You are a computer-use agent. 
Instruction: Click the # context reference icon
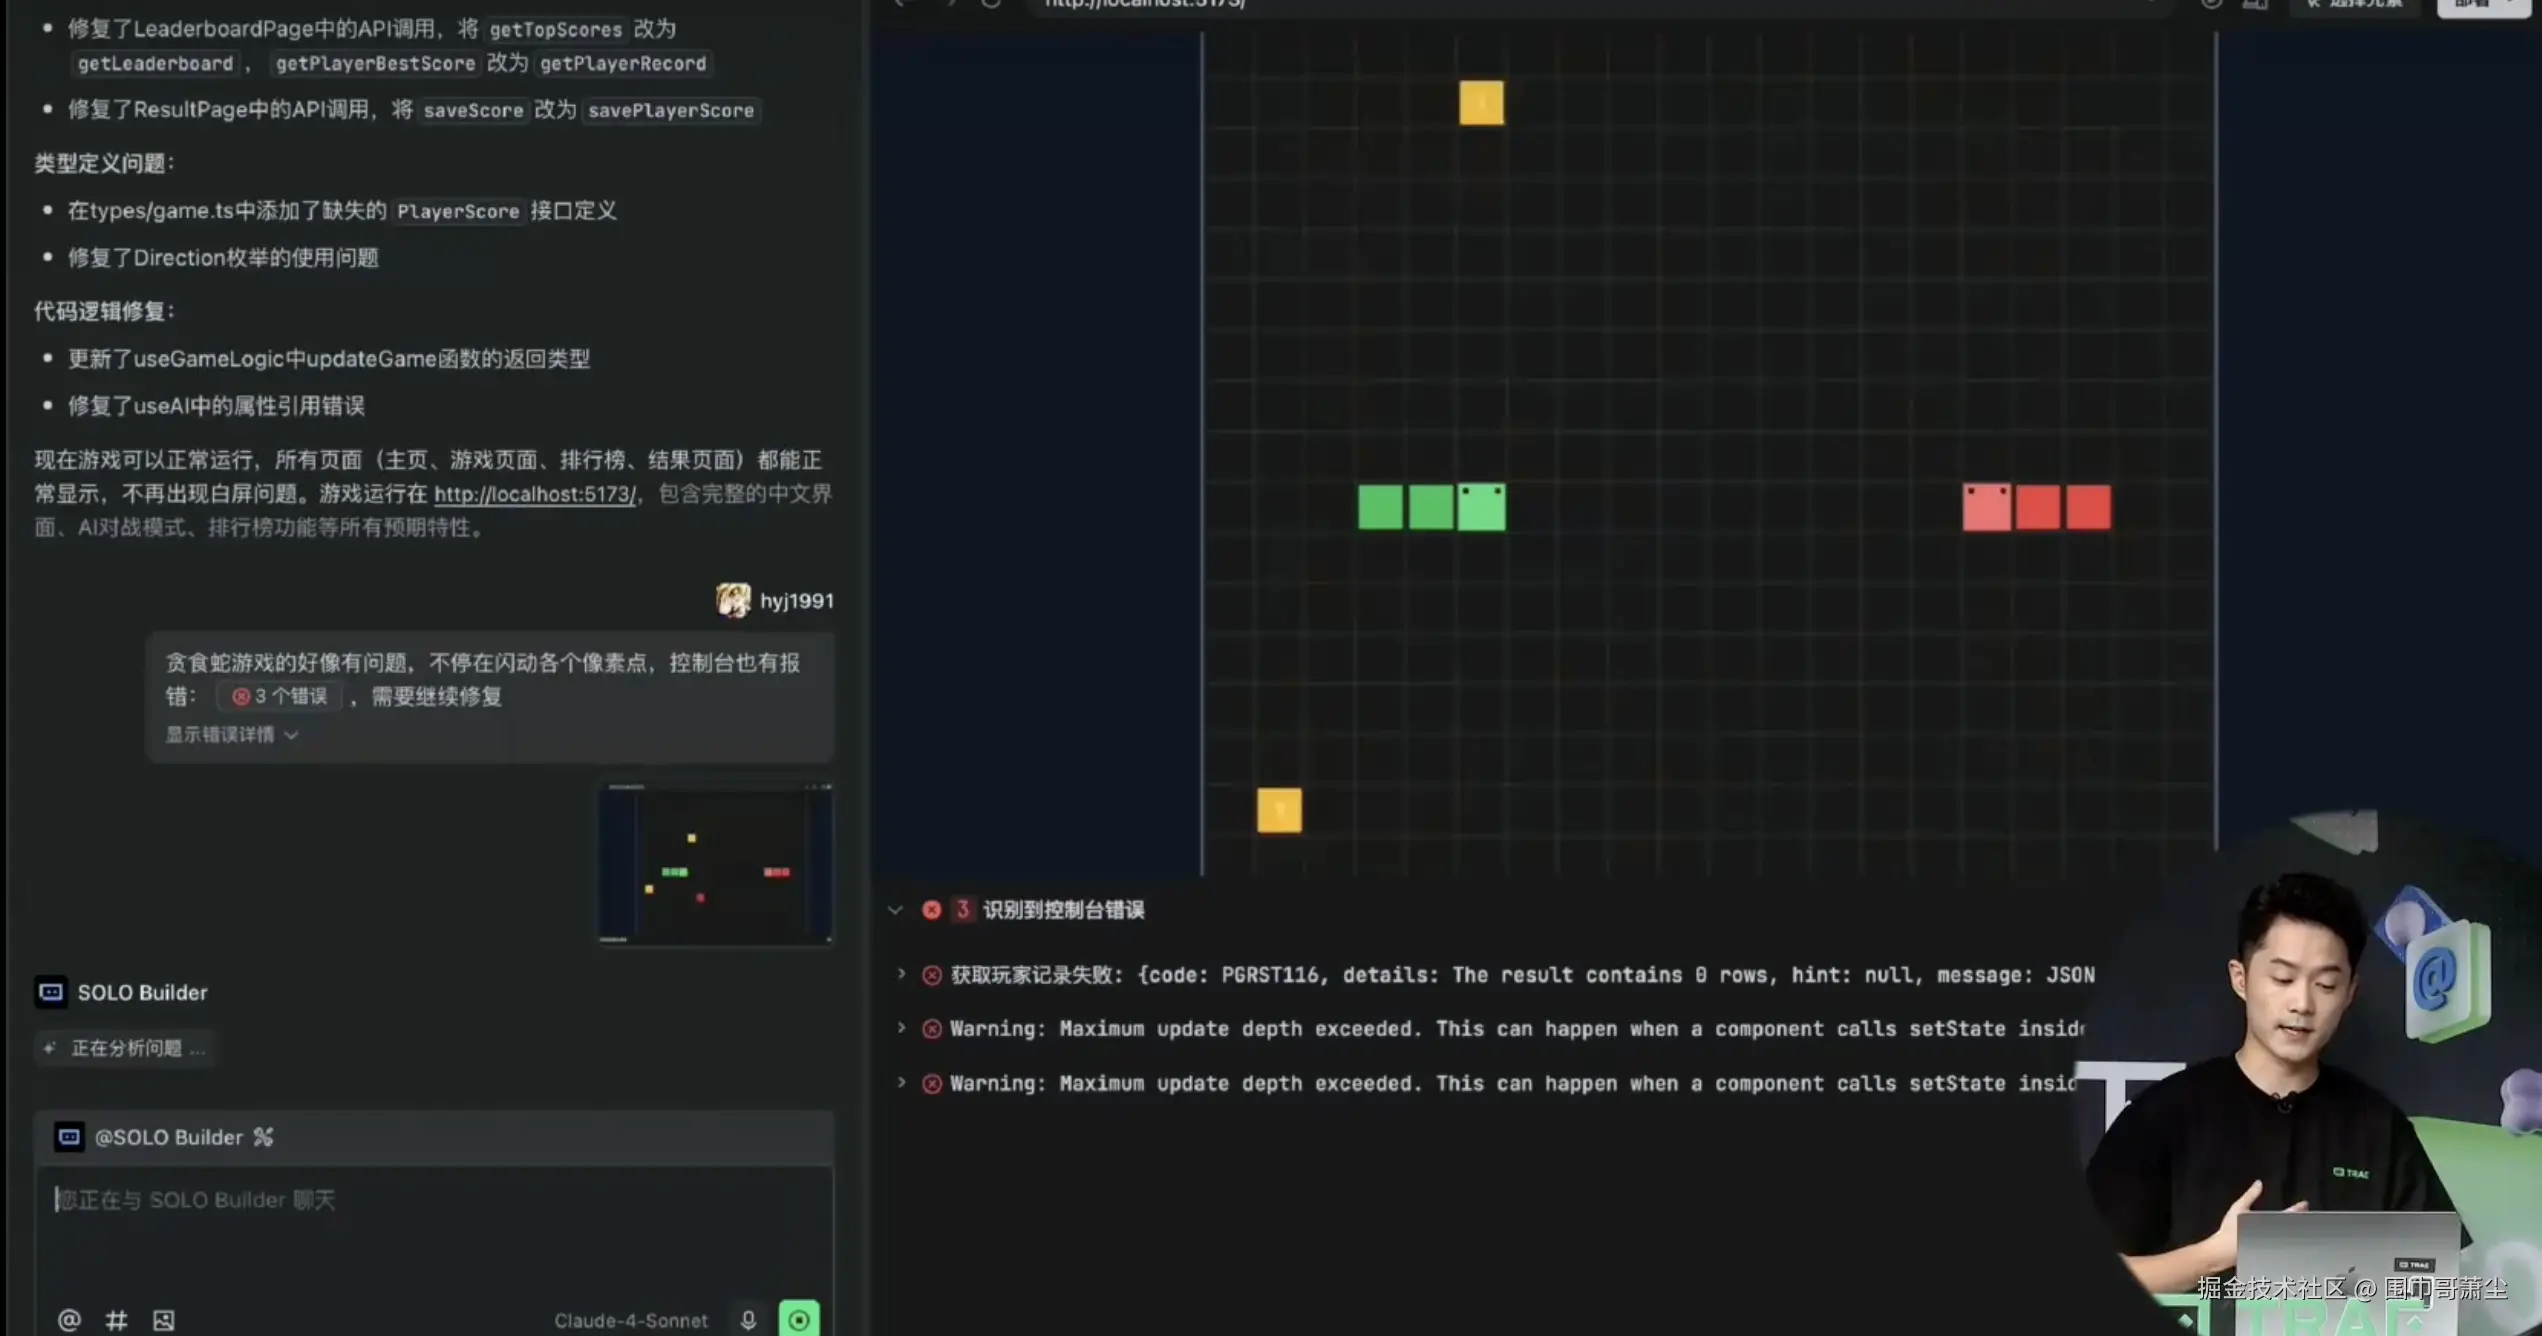click(116, 1320)
